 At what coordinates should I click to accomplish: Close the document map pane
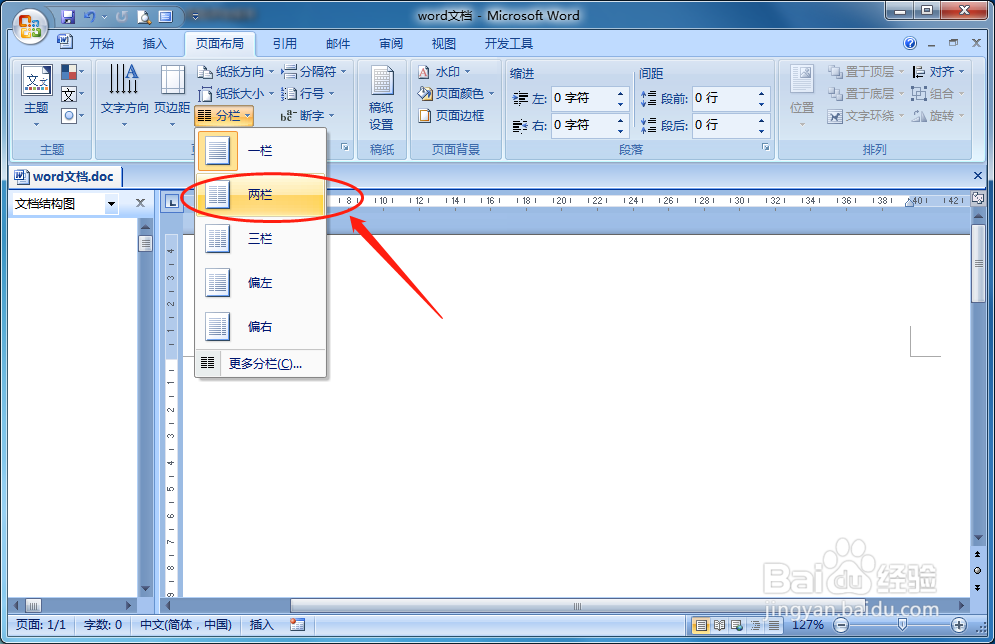pos(140,203)
